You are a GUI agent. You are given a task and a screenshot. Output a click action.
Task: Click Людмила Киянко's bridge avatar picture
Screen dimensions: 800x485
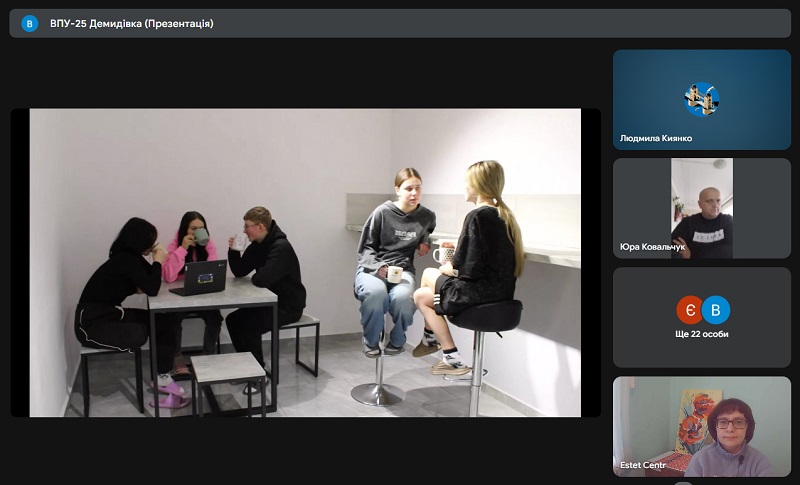click(701, 98)
